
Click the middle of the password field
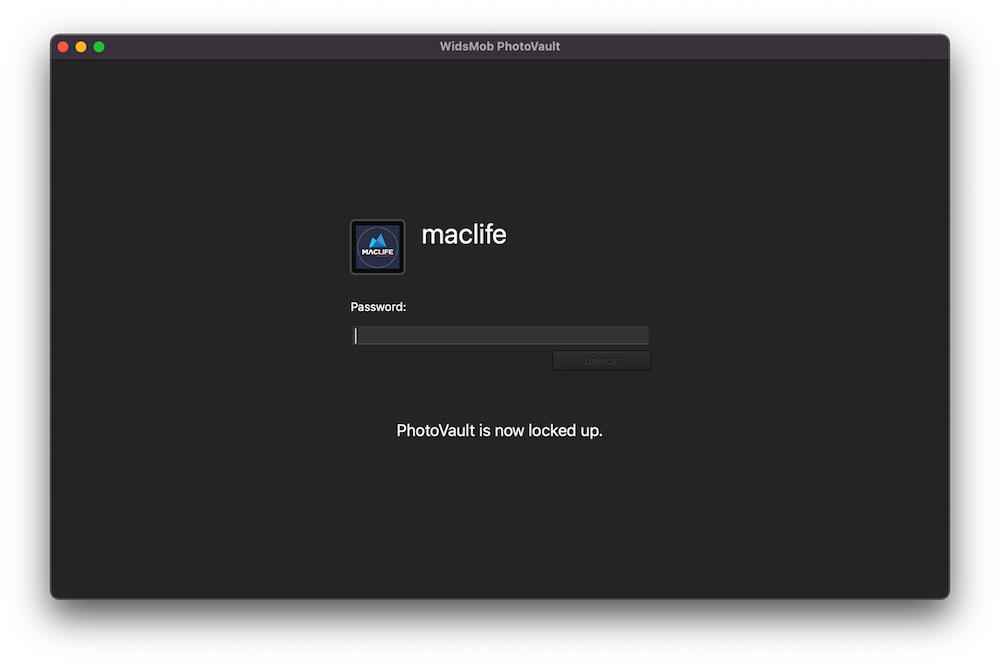pos(500,336)
